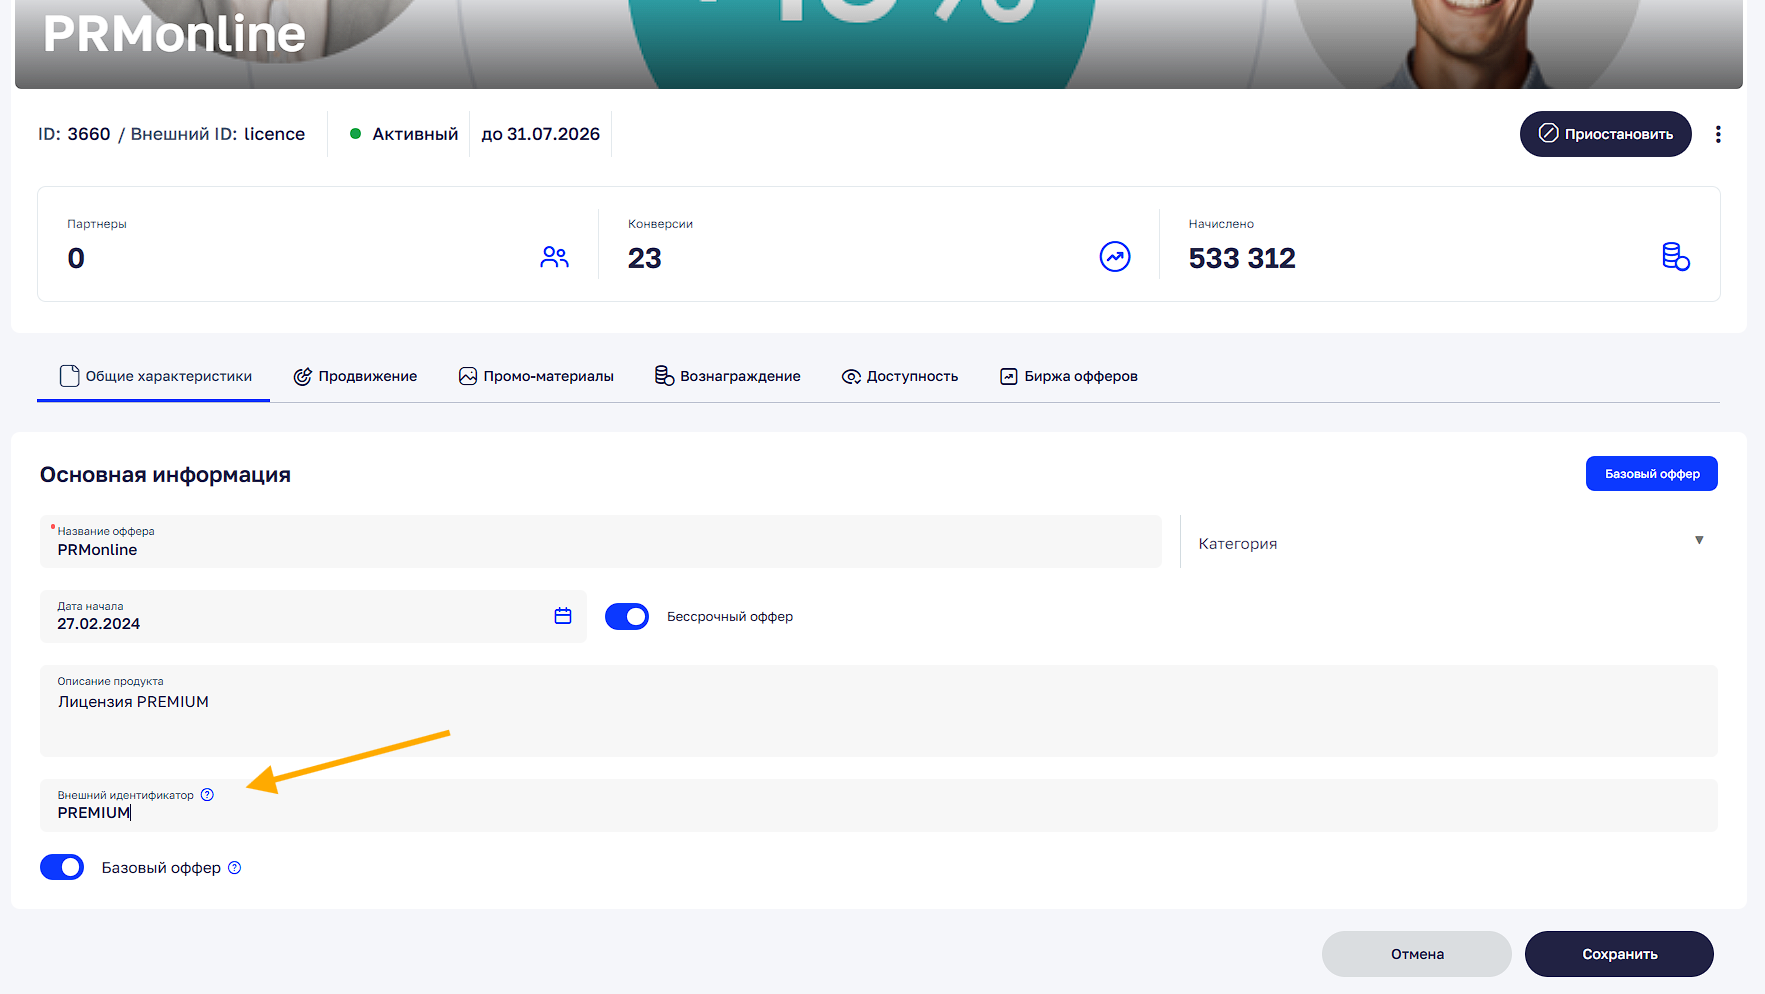1765x994 pixels.
Task: Open the Промо-материалы tab
Action: click(536, 376)
